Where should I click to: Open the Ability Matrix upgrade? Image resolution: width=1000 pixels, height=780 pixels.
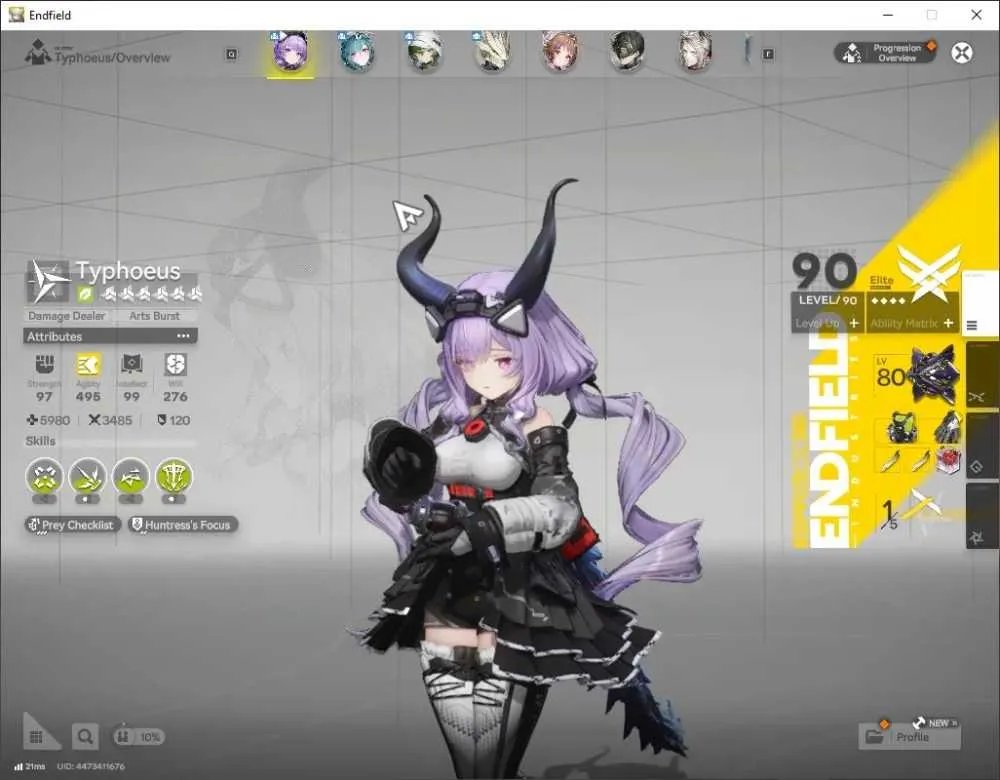pos(912,323)
